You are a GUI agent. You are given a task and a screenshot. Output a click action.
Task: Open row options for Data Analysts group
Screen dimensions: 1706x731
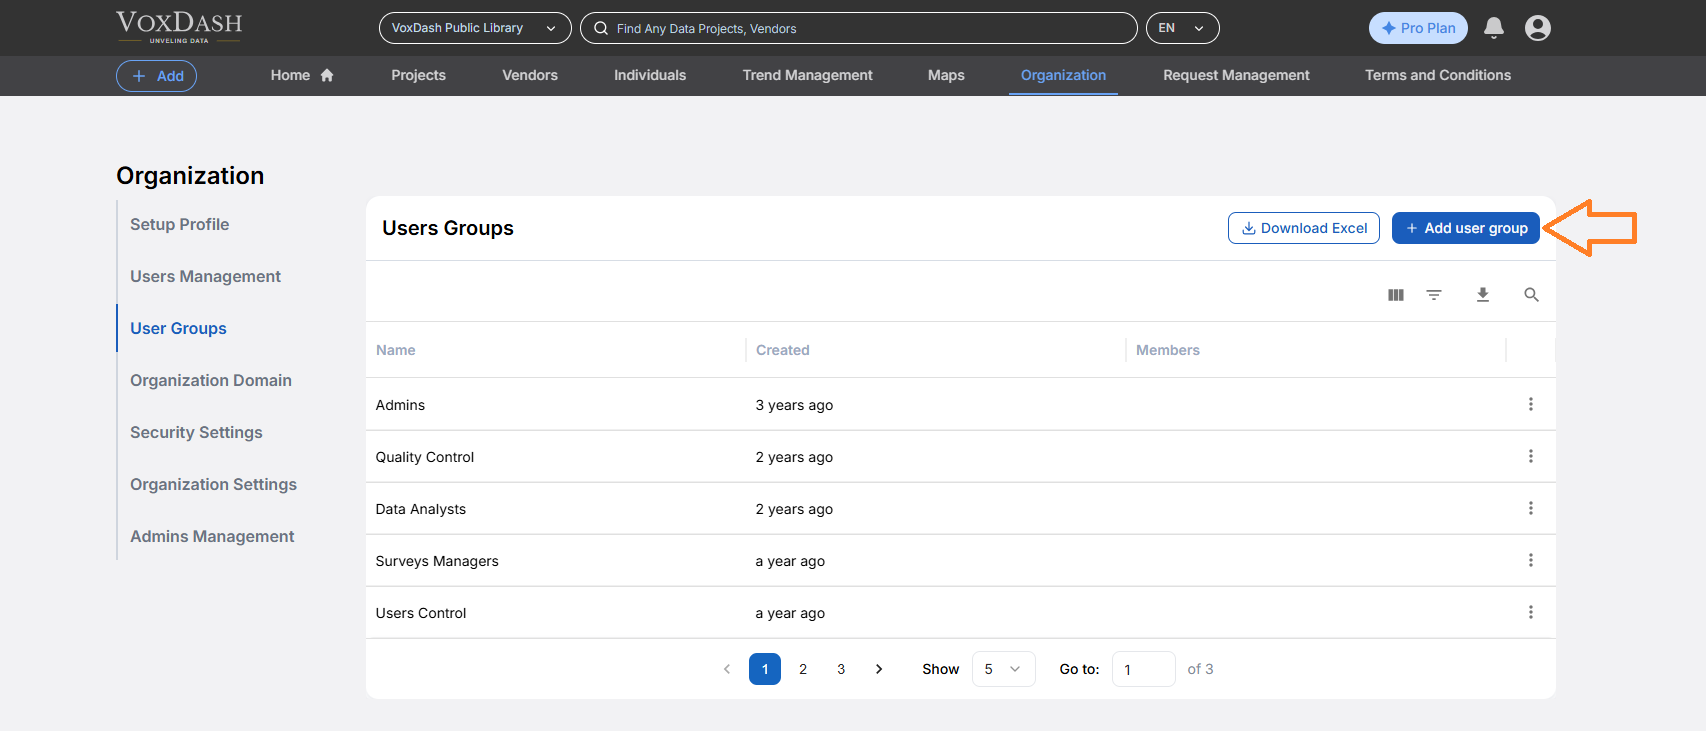click(x=1530, y=508)
